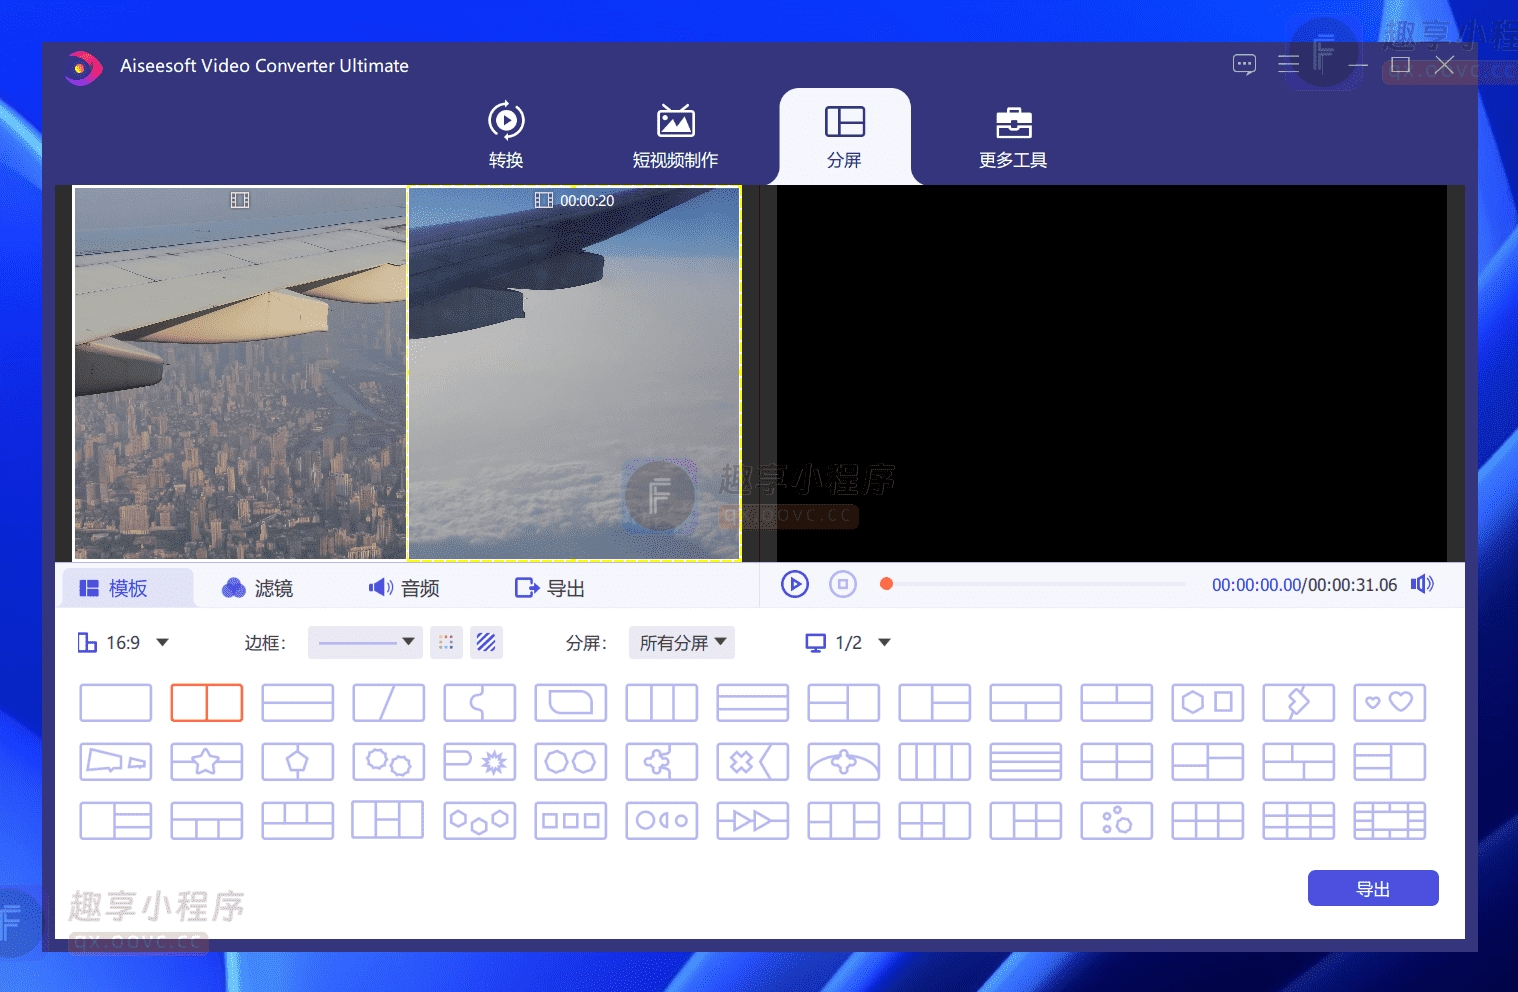1518x992 pixels.
Task: Click the red playback position handle
Action: 886,584
